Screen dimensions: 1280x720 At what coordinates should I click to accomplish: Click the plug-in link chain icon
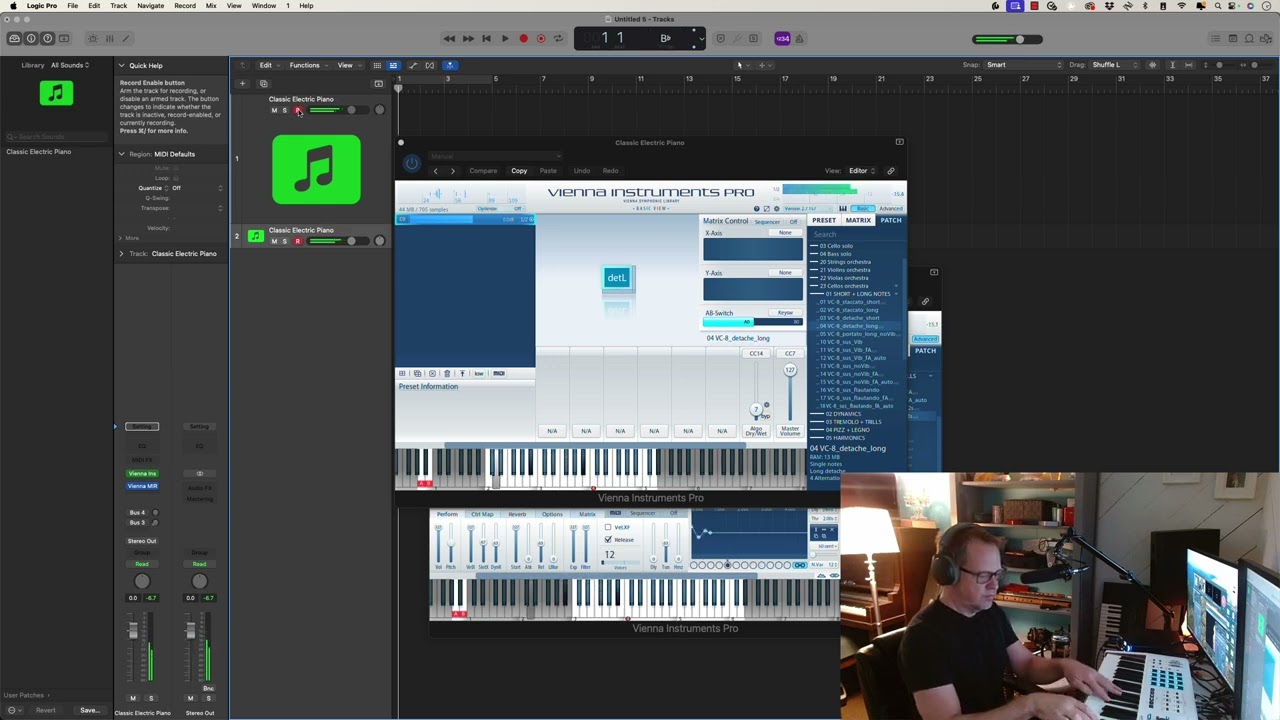pos(891,171)
